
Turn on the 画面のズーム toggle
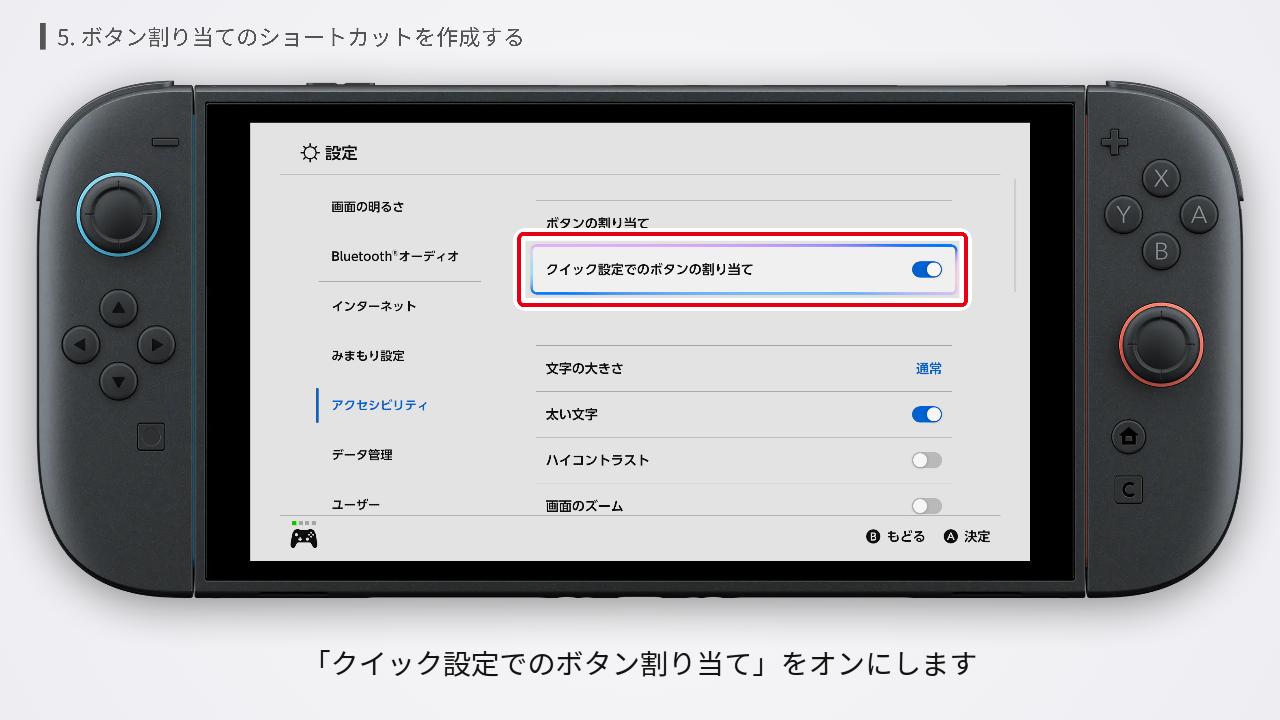tap(926, 505)
